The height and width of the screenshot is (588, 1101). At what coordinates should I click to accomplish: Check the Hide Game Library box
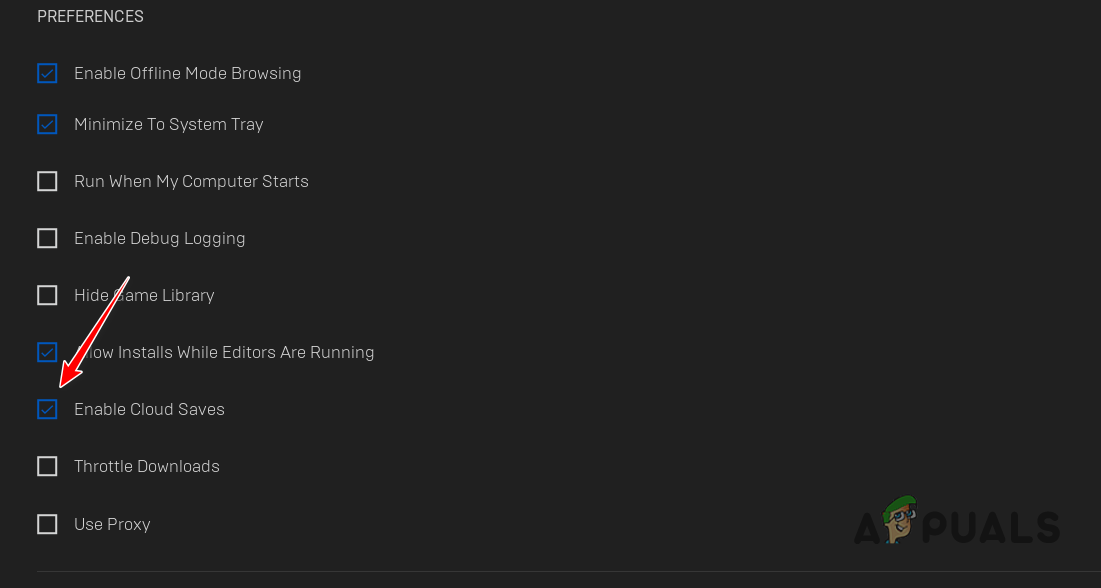(47, 295)
